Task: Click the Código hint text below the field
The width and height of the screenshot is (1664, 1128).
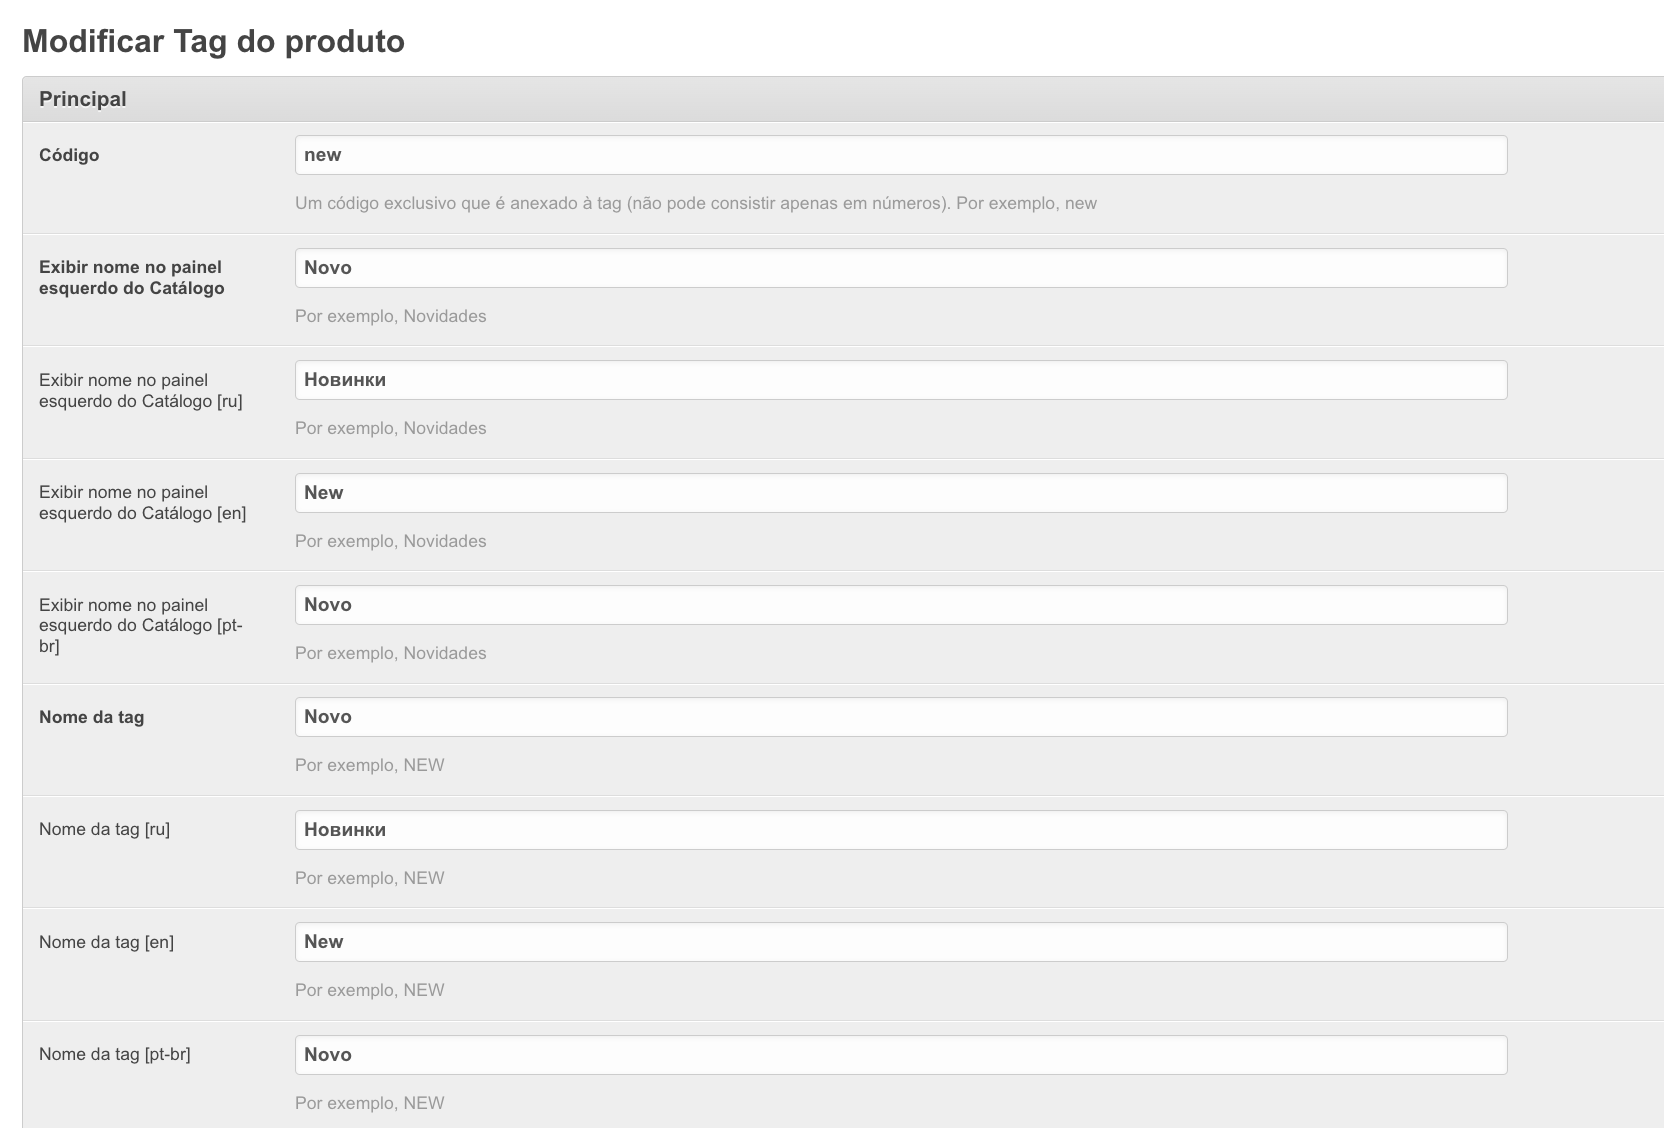Action: [695, 203]
